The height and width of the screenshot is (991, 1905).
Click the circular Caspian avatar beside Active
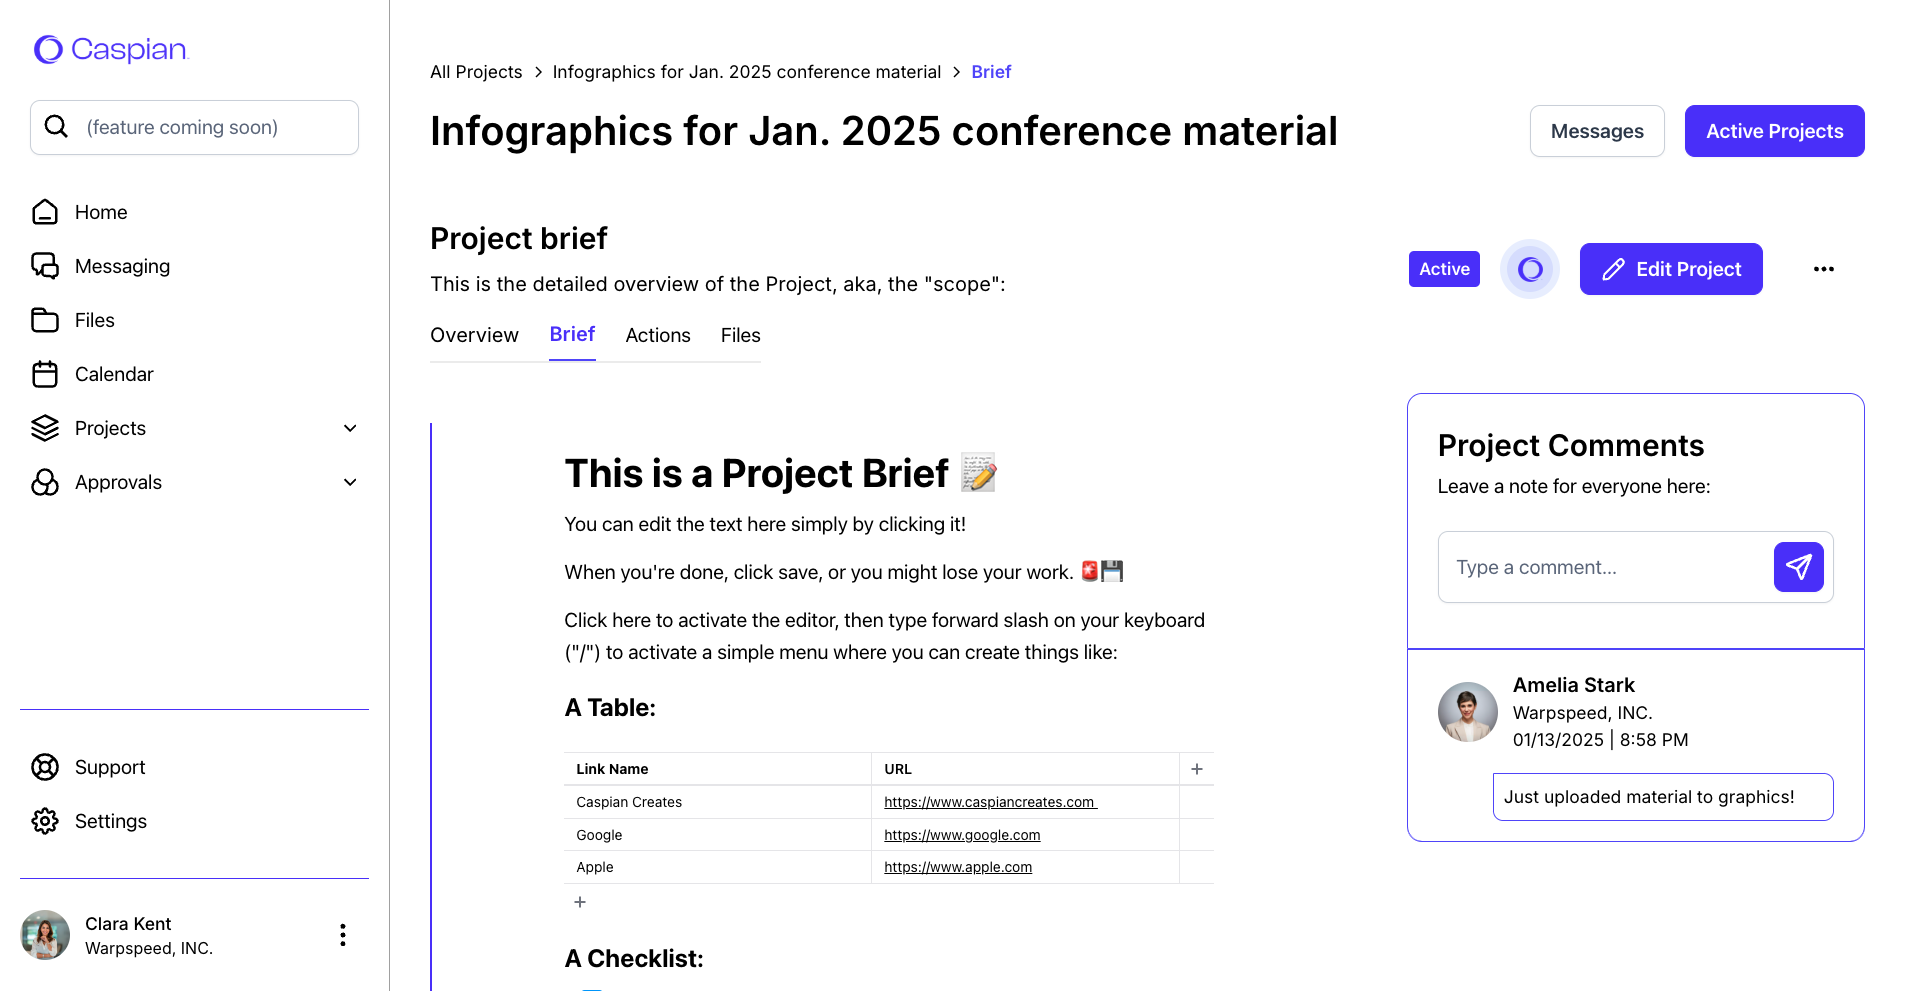pyautogui.click(x=1529, y=269)
